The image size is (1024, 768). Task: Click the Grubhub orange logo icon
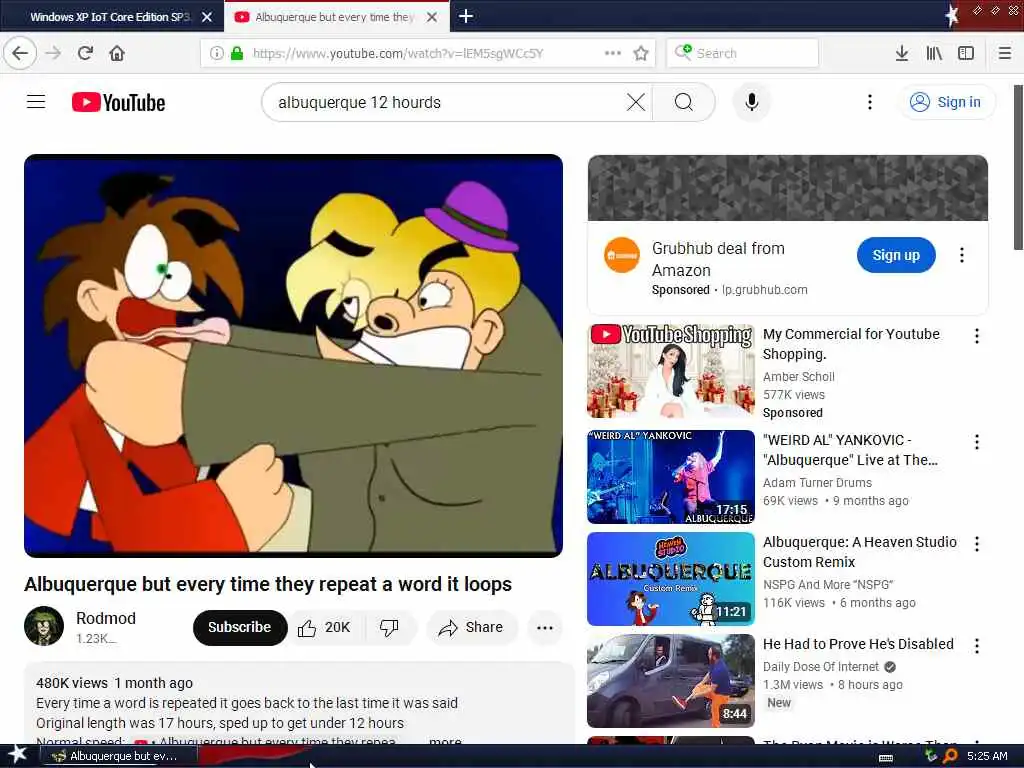point(622,255)
